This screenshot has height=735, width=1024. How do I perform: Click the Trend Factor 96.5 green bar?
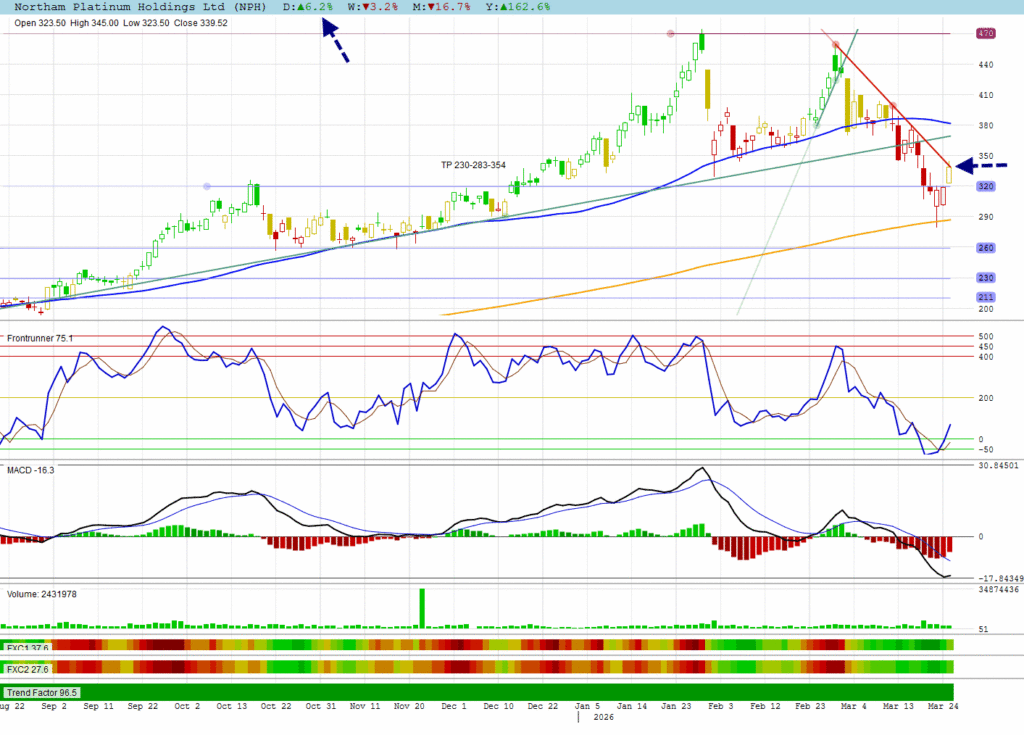pos(476,692)
